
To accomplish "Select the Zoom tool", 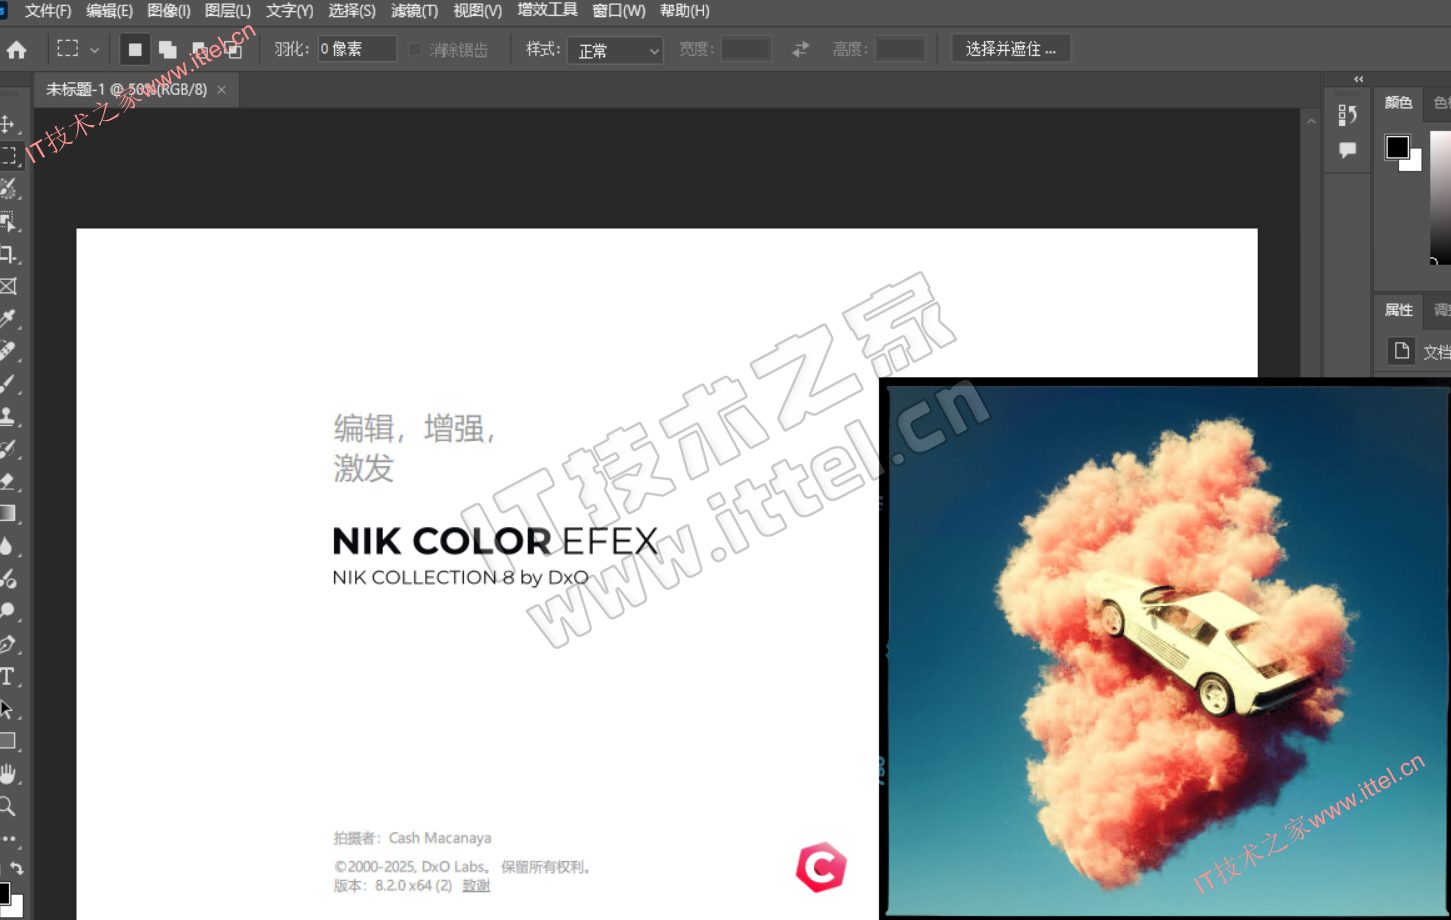I will pyautogui.click(x=8, y=806).
